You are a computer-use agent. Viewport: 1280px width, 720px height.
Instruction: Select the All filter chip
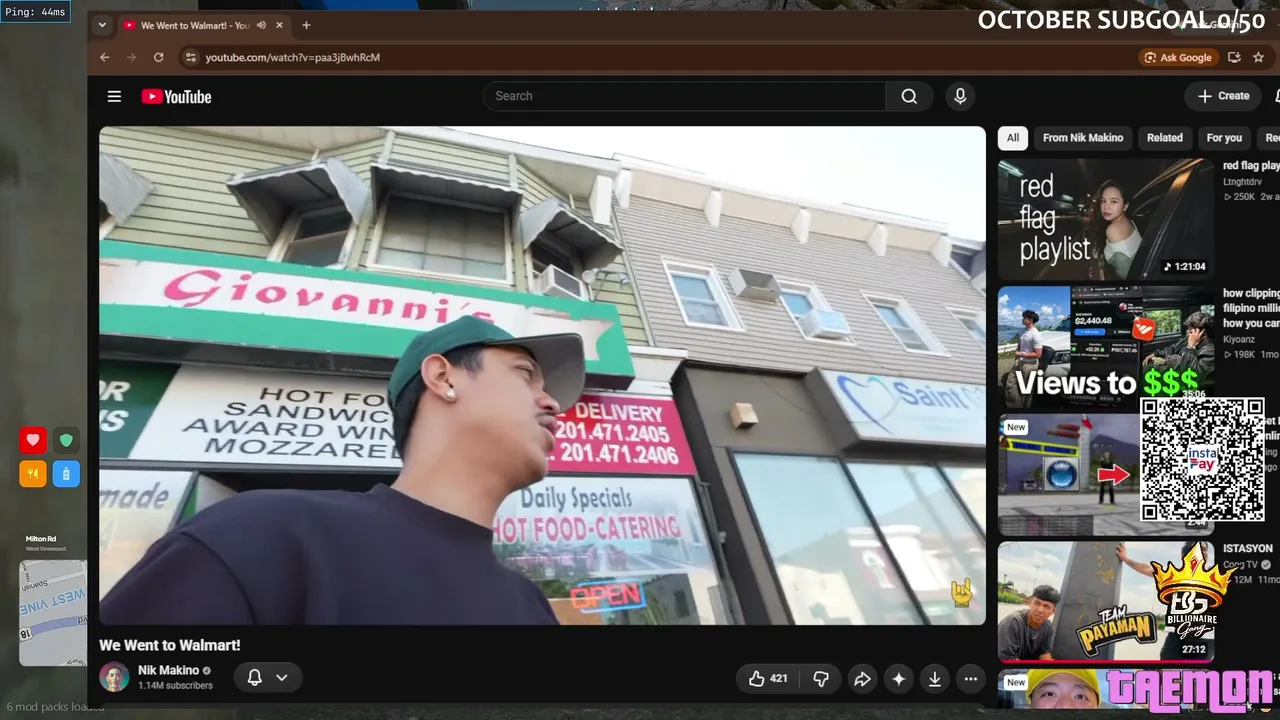[x=1013, y=138]
